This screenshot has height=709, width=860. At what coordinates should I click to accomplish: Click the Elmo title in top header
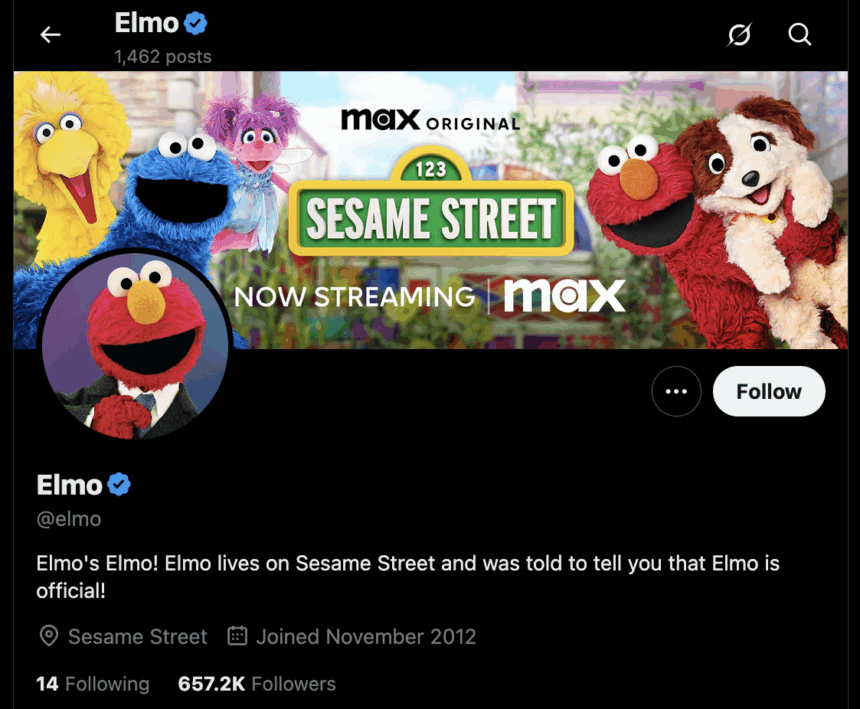point(146,23)
